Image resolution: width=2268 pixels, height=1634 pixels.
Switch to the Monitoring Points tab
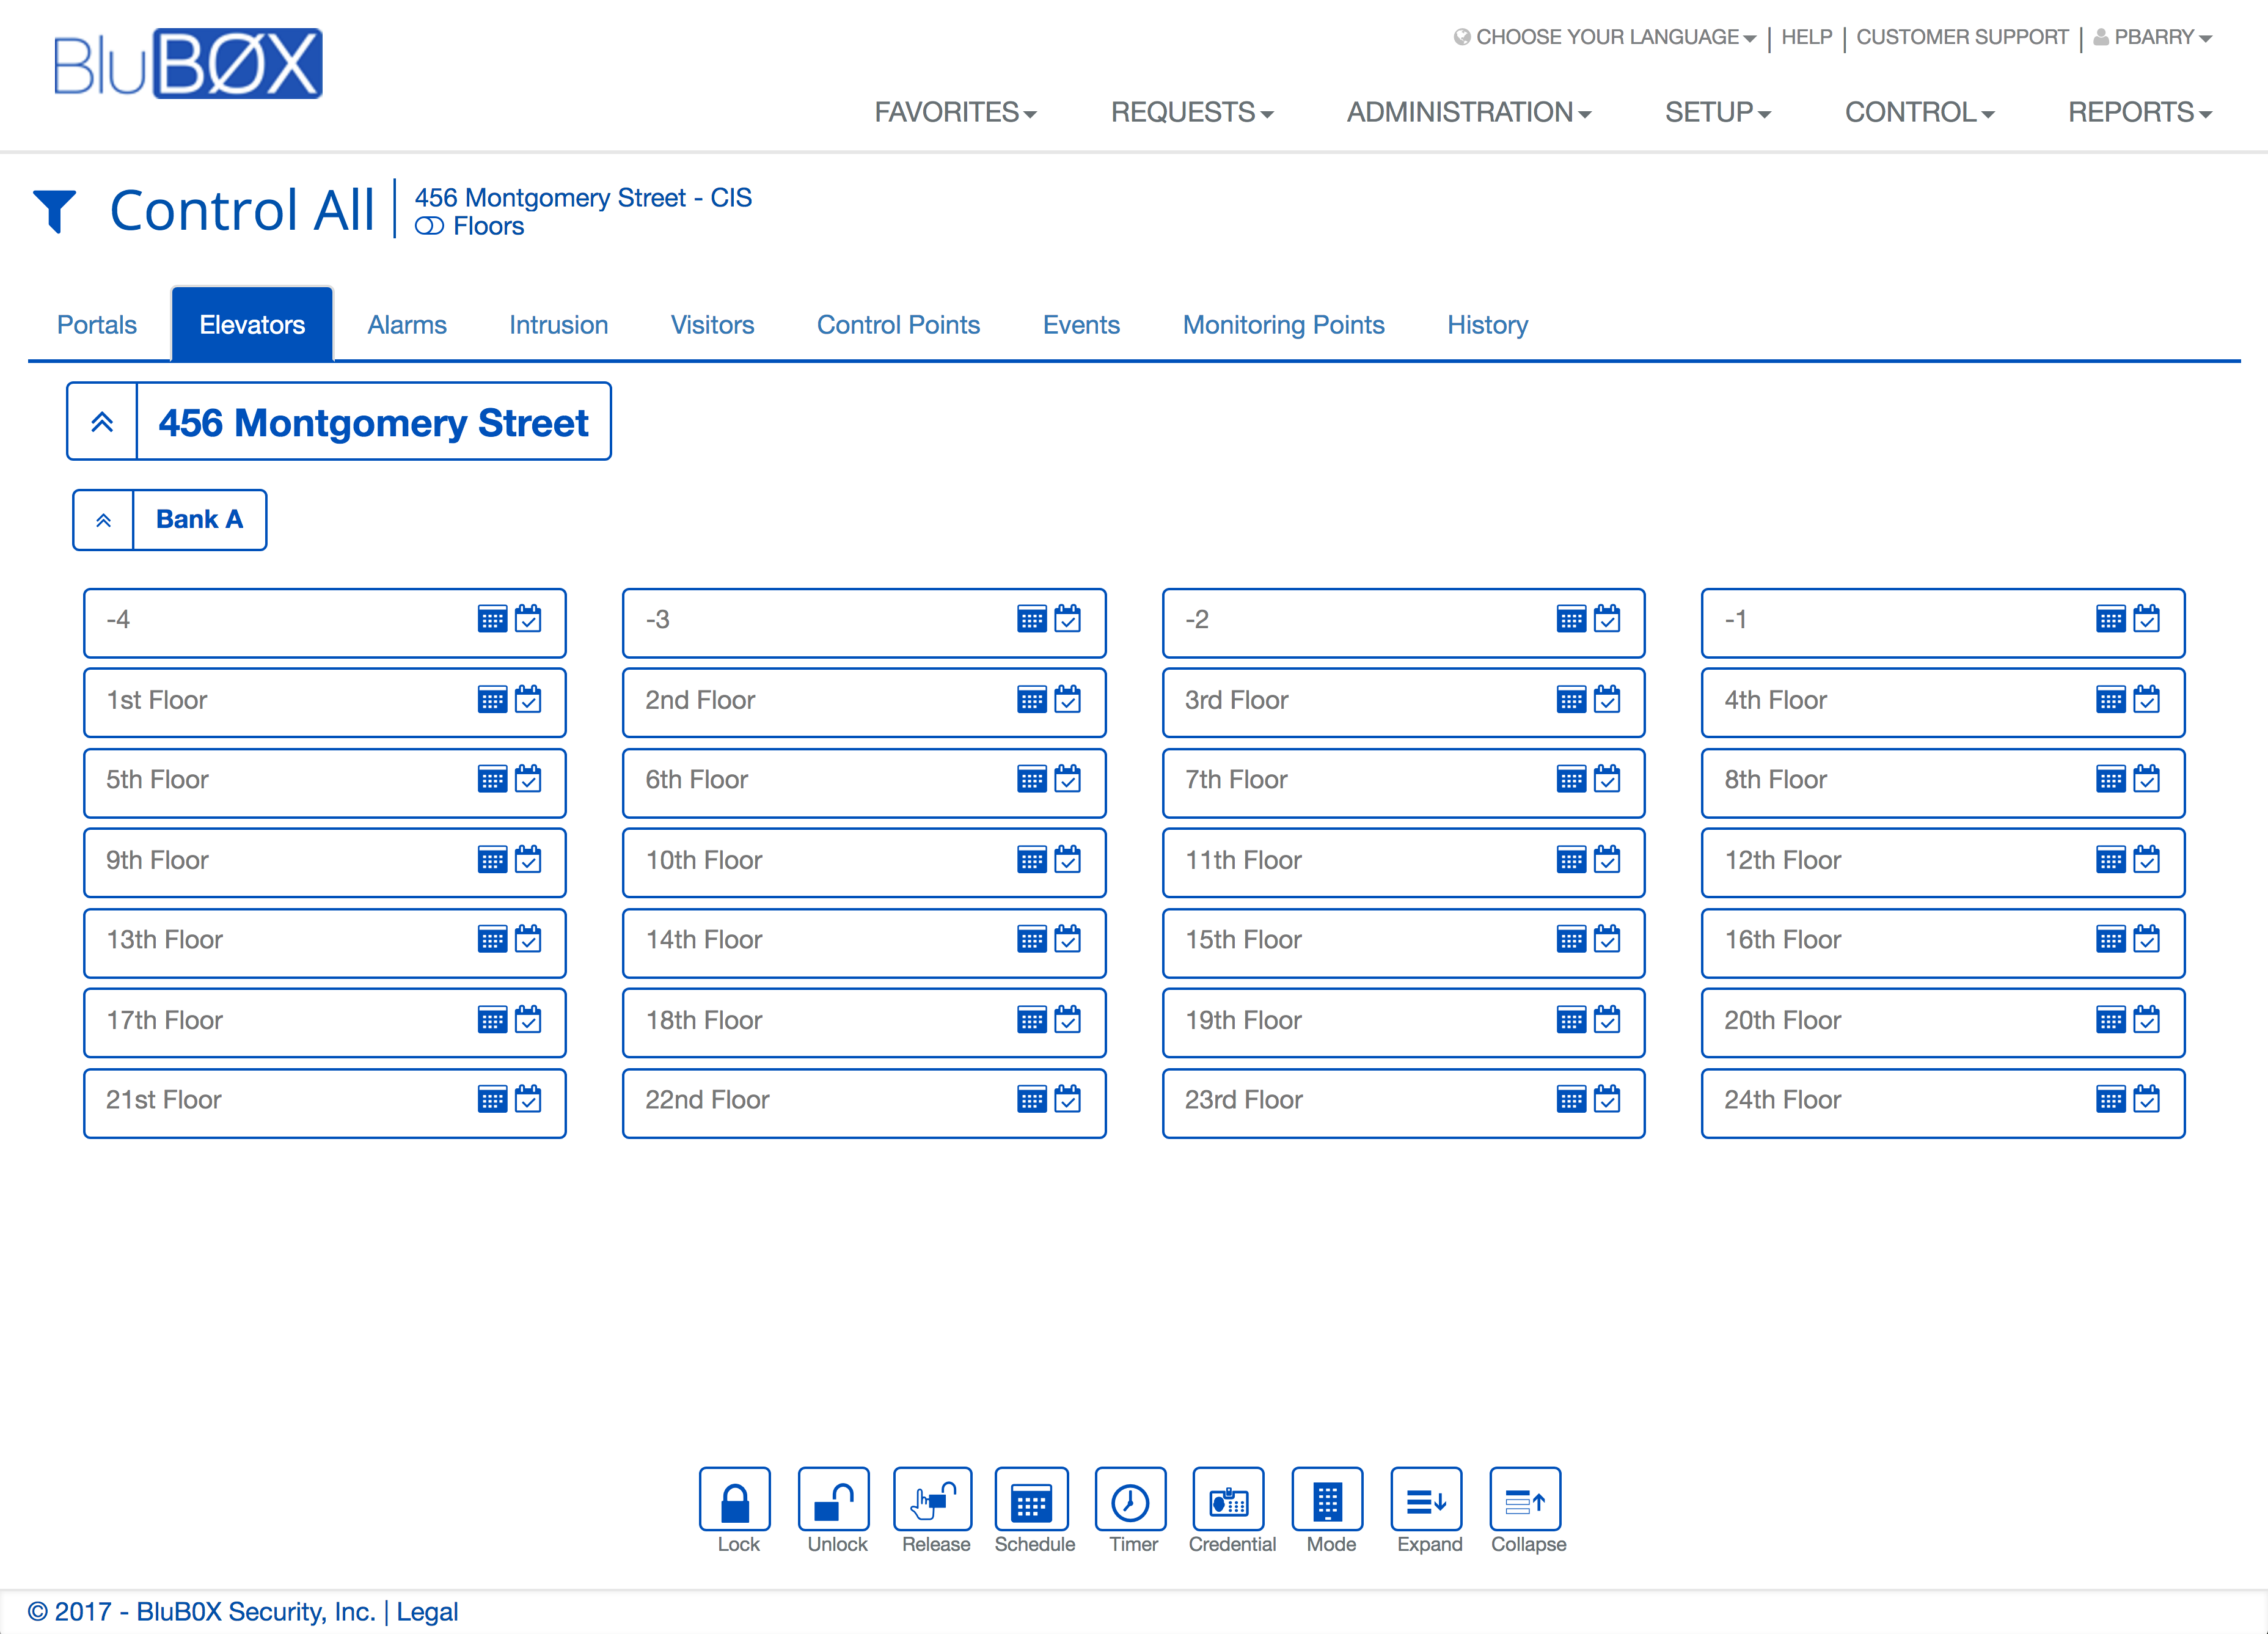(x=1283, y=325)
